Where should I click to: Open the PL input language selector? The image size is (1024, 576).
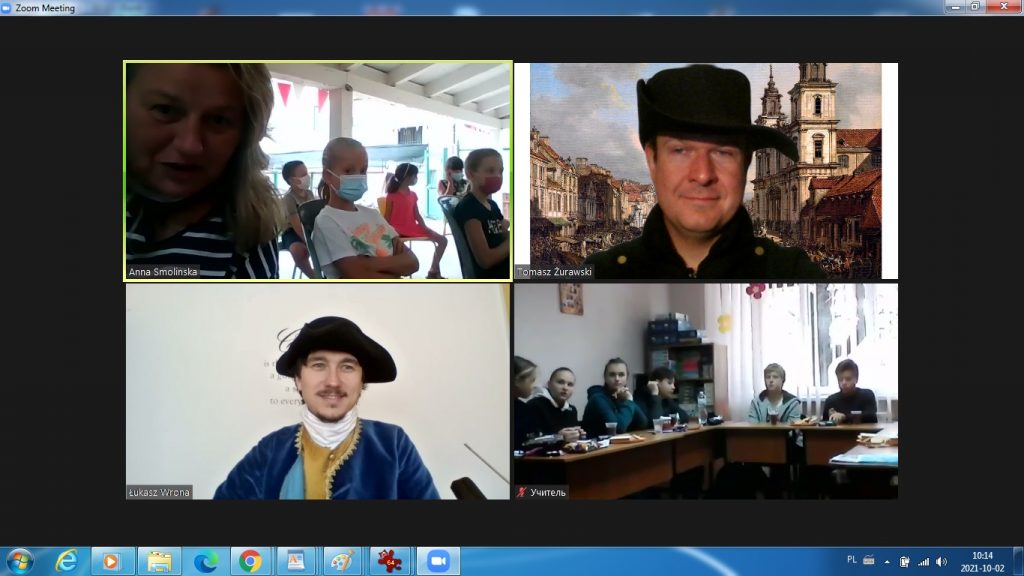coord(852,561)
